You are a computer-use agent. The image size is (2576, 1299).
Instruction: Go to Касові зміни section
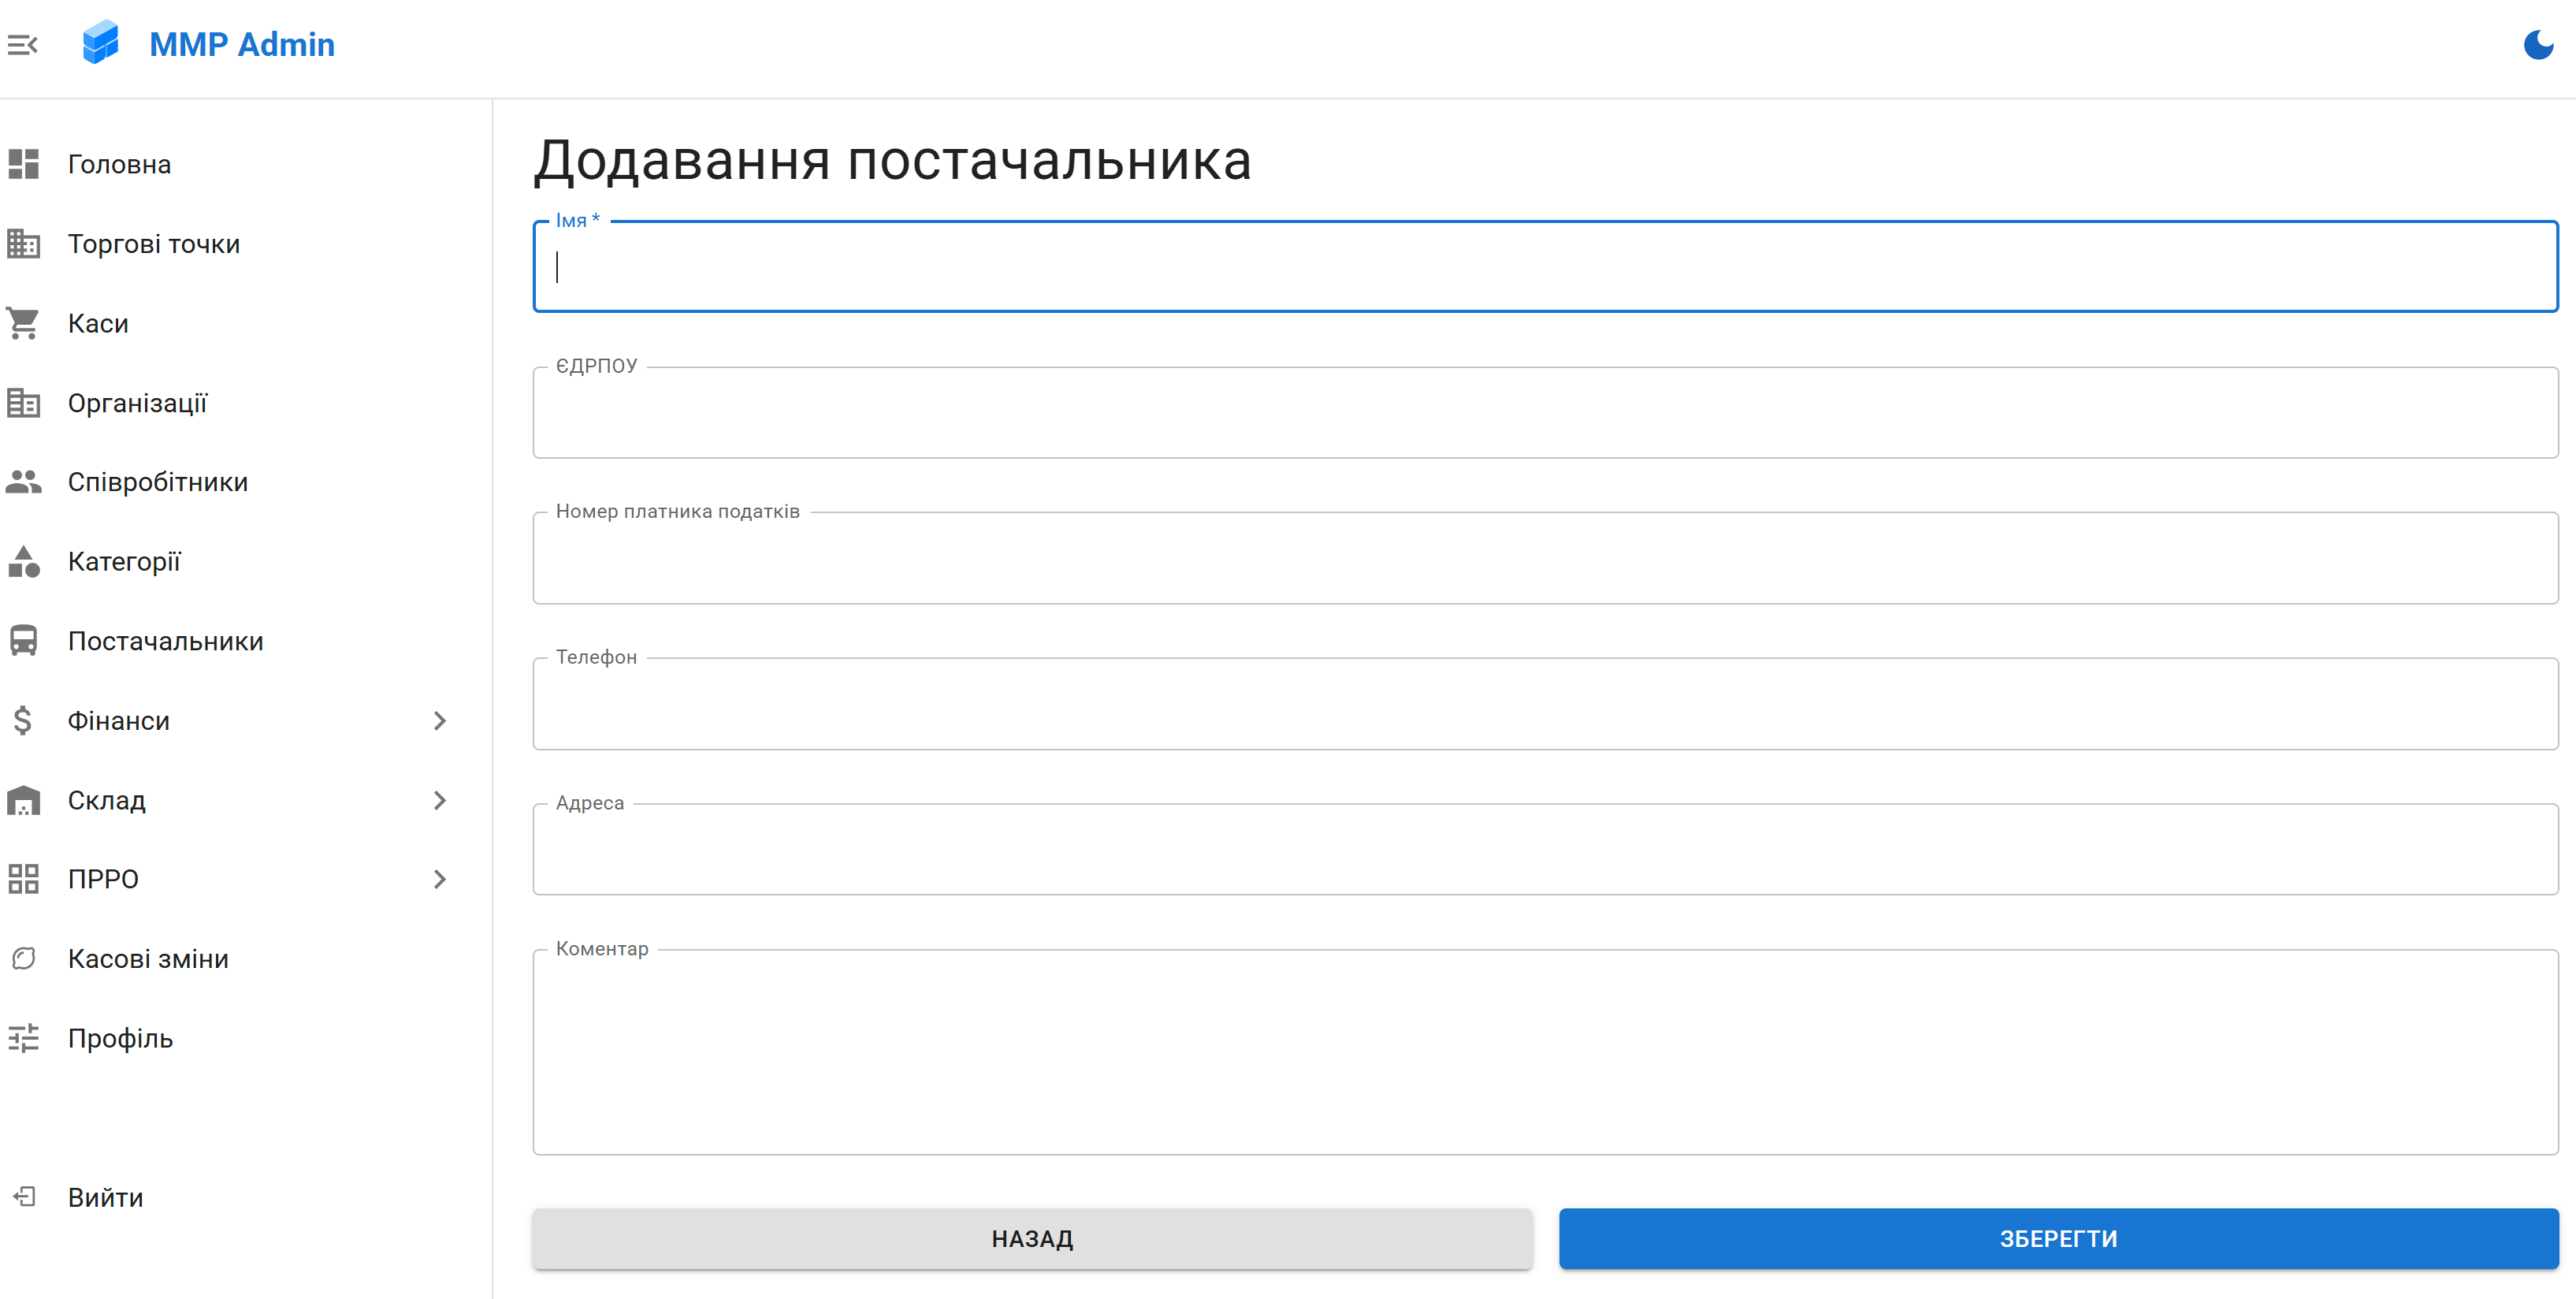148,959
